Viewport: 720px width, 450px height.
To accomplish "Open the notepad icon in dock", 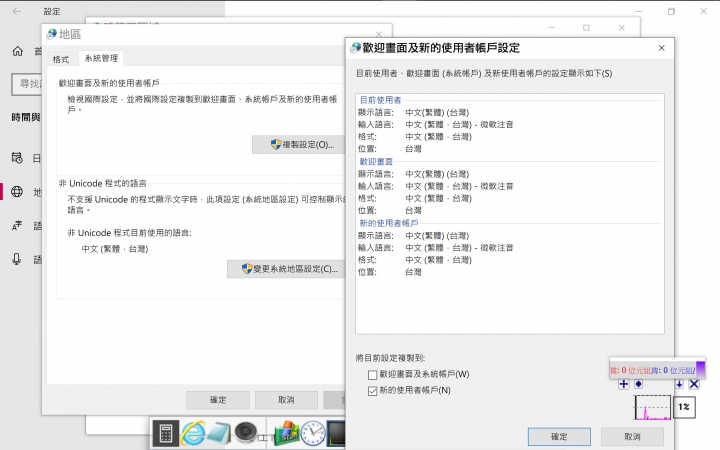I will coord(219,433).
